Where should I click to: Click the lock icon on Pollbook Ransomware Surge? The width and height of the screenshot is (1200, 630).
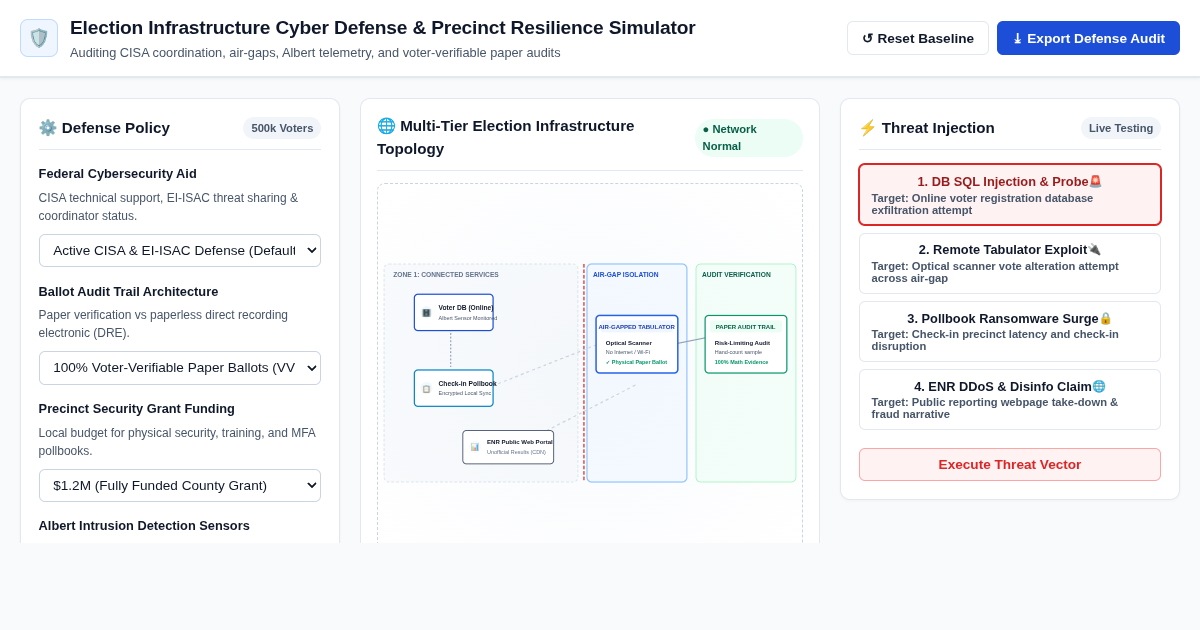(x=1105, y=319)
